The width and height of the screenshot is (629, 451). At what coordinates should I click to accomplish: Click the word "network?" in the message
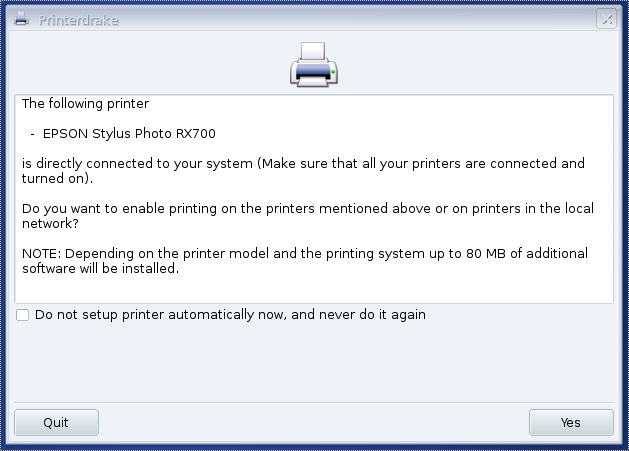click(50, 223)
